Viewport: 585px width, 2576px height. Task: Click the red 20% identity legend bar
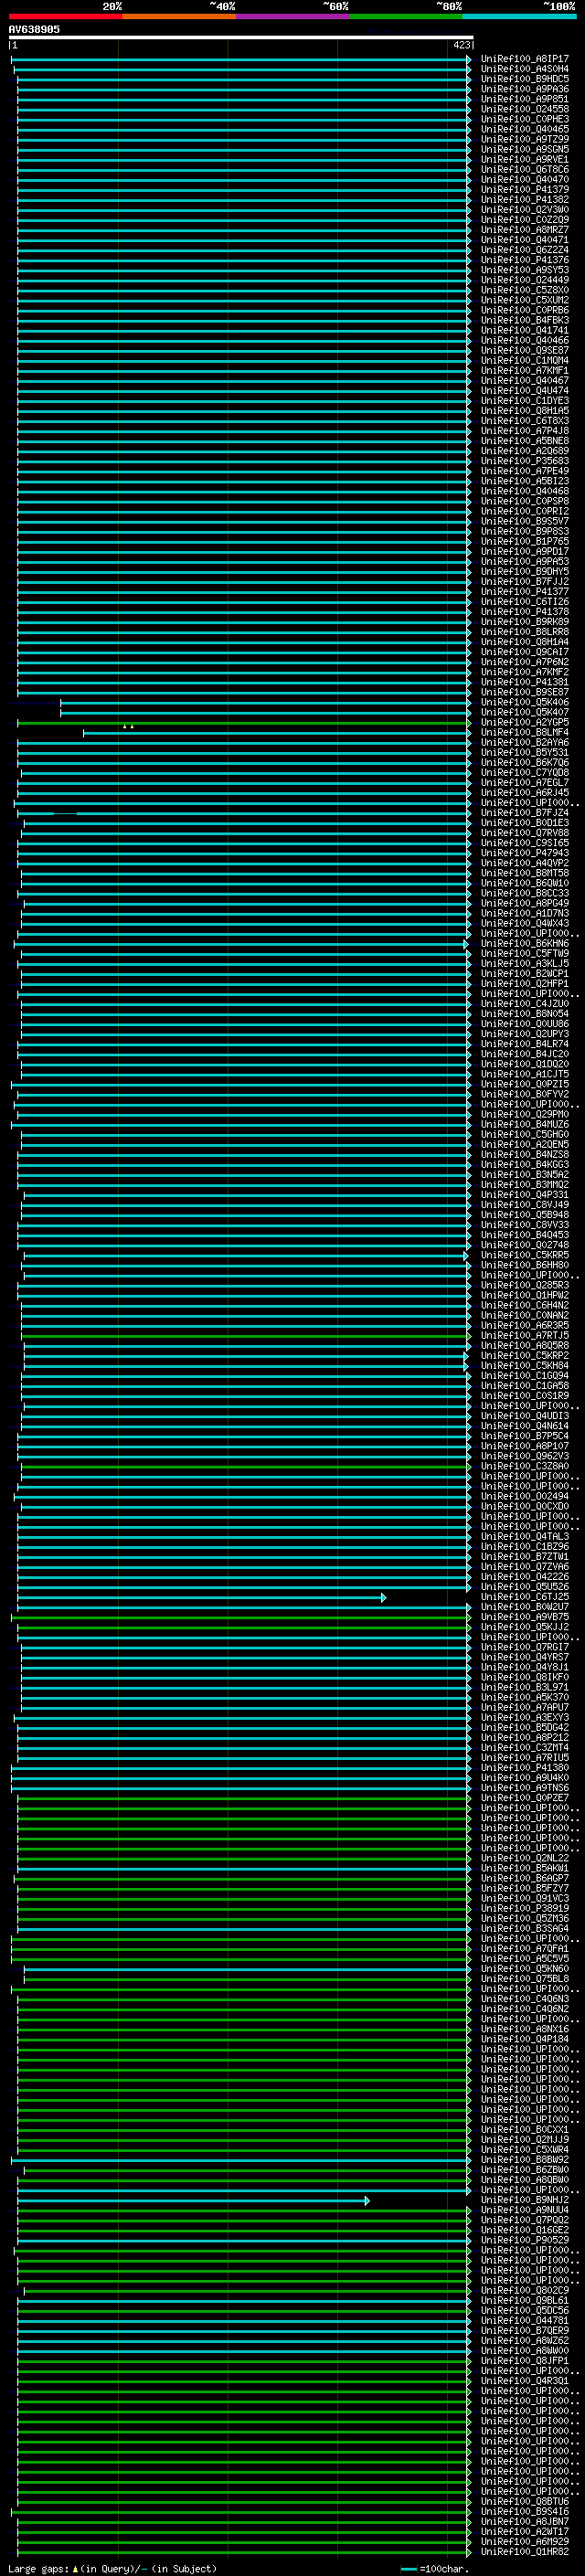[x=65, y=16]
